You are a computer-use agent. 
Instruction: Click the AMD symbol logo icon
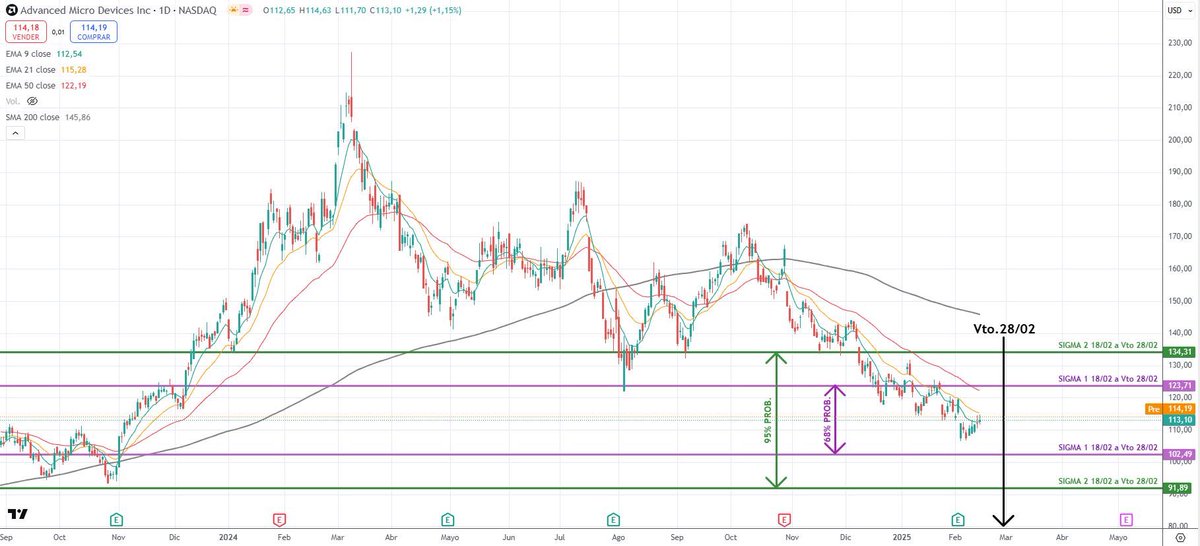[11, 9]
